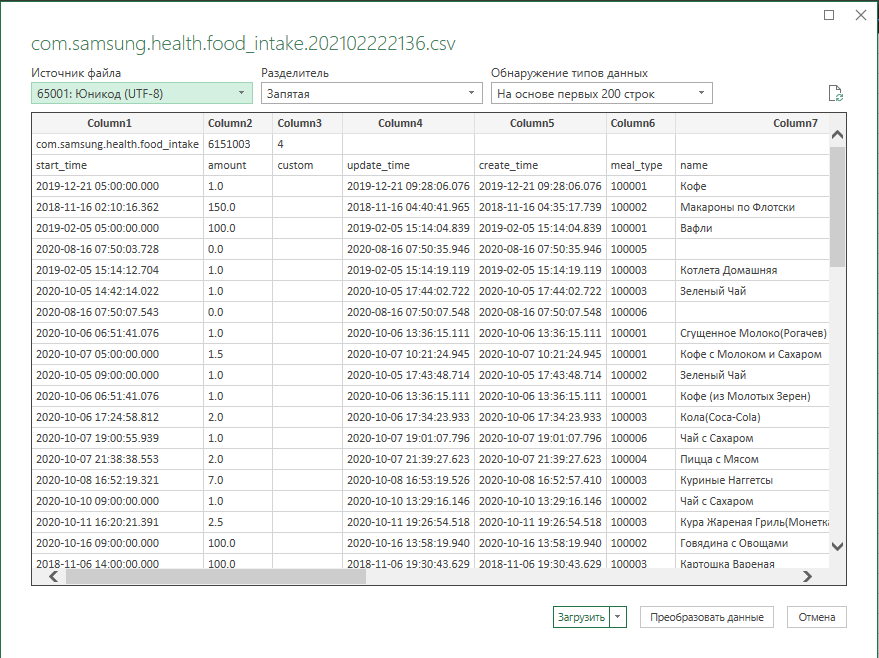Click the Загрузить button
The image size is (879, 658).
click(581, 617)
